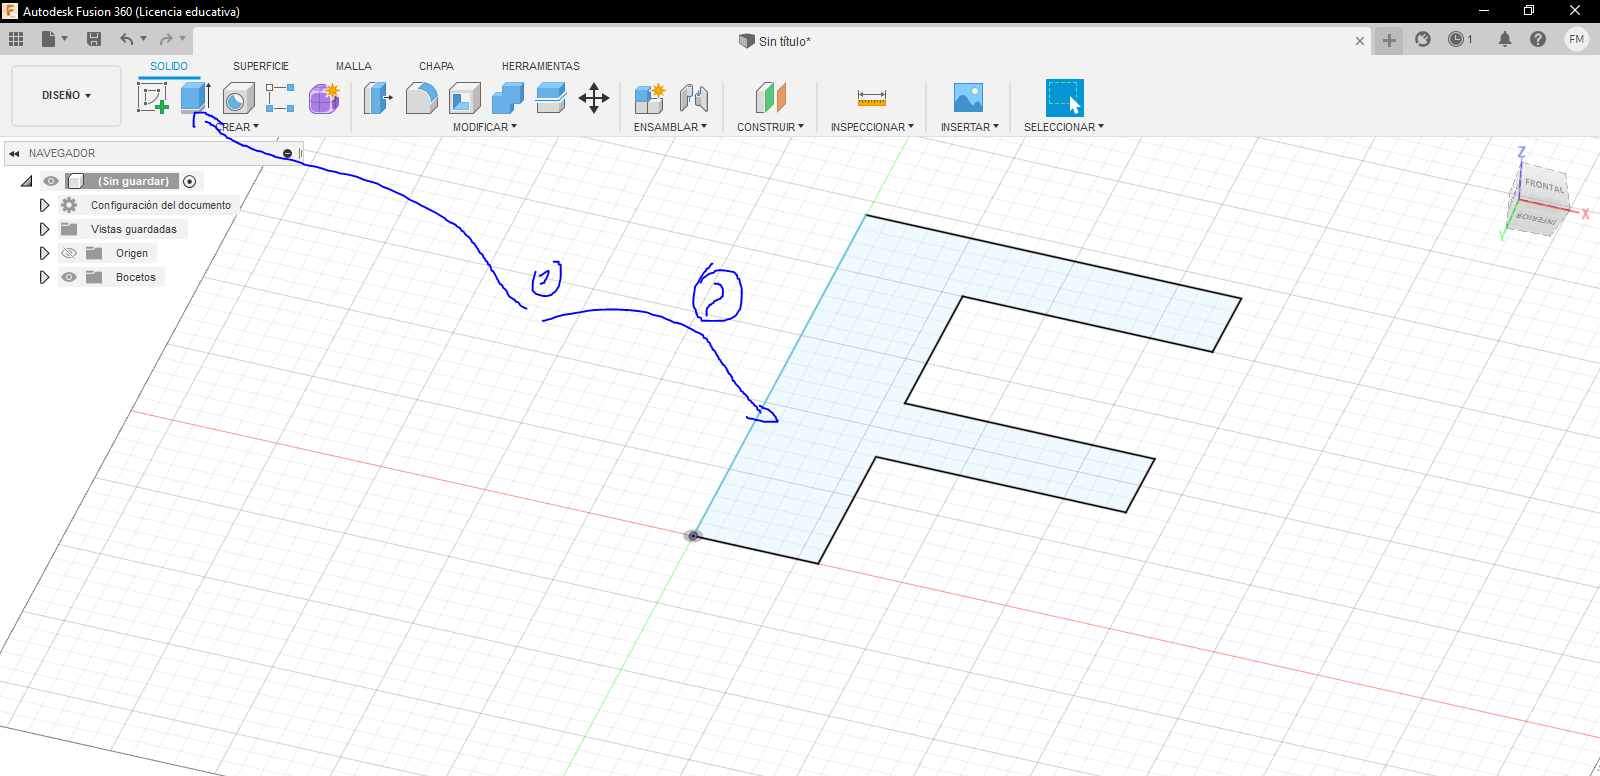Toggle visibility of the (Sin guardar) component
The width and height of the screenshot is (1600, 776).
coord(51,181)
